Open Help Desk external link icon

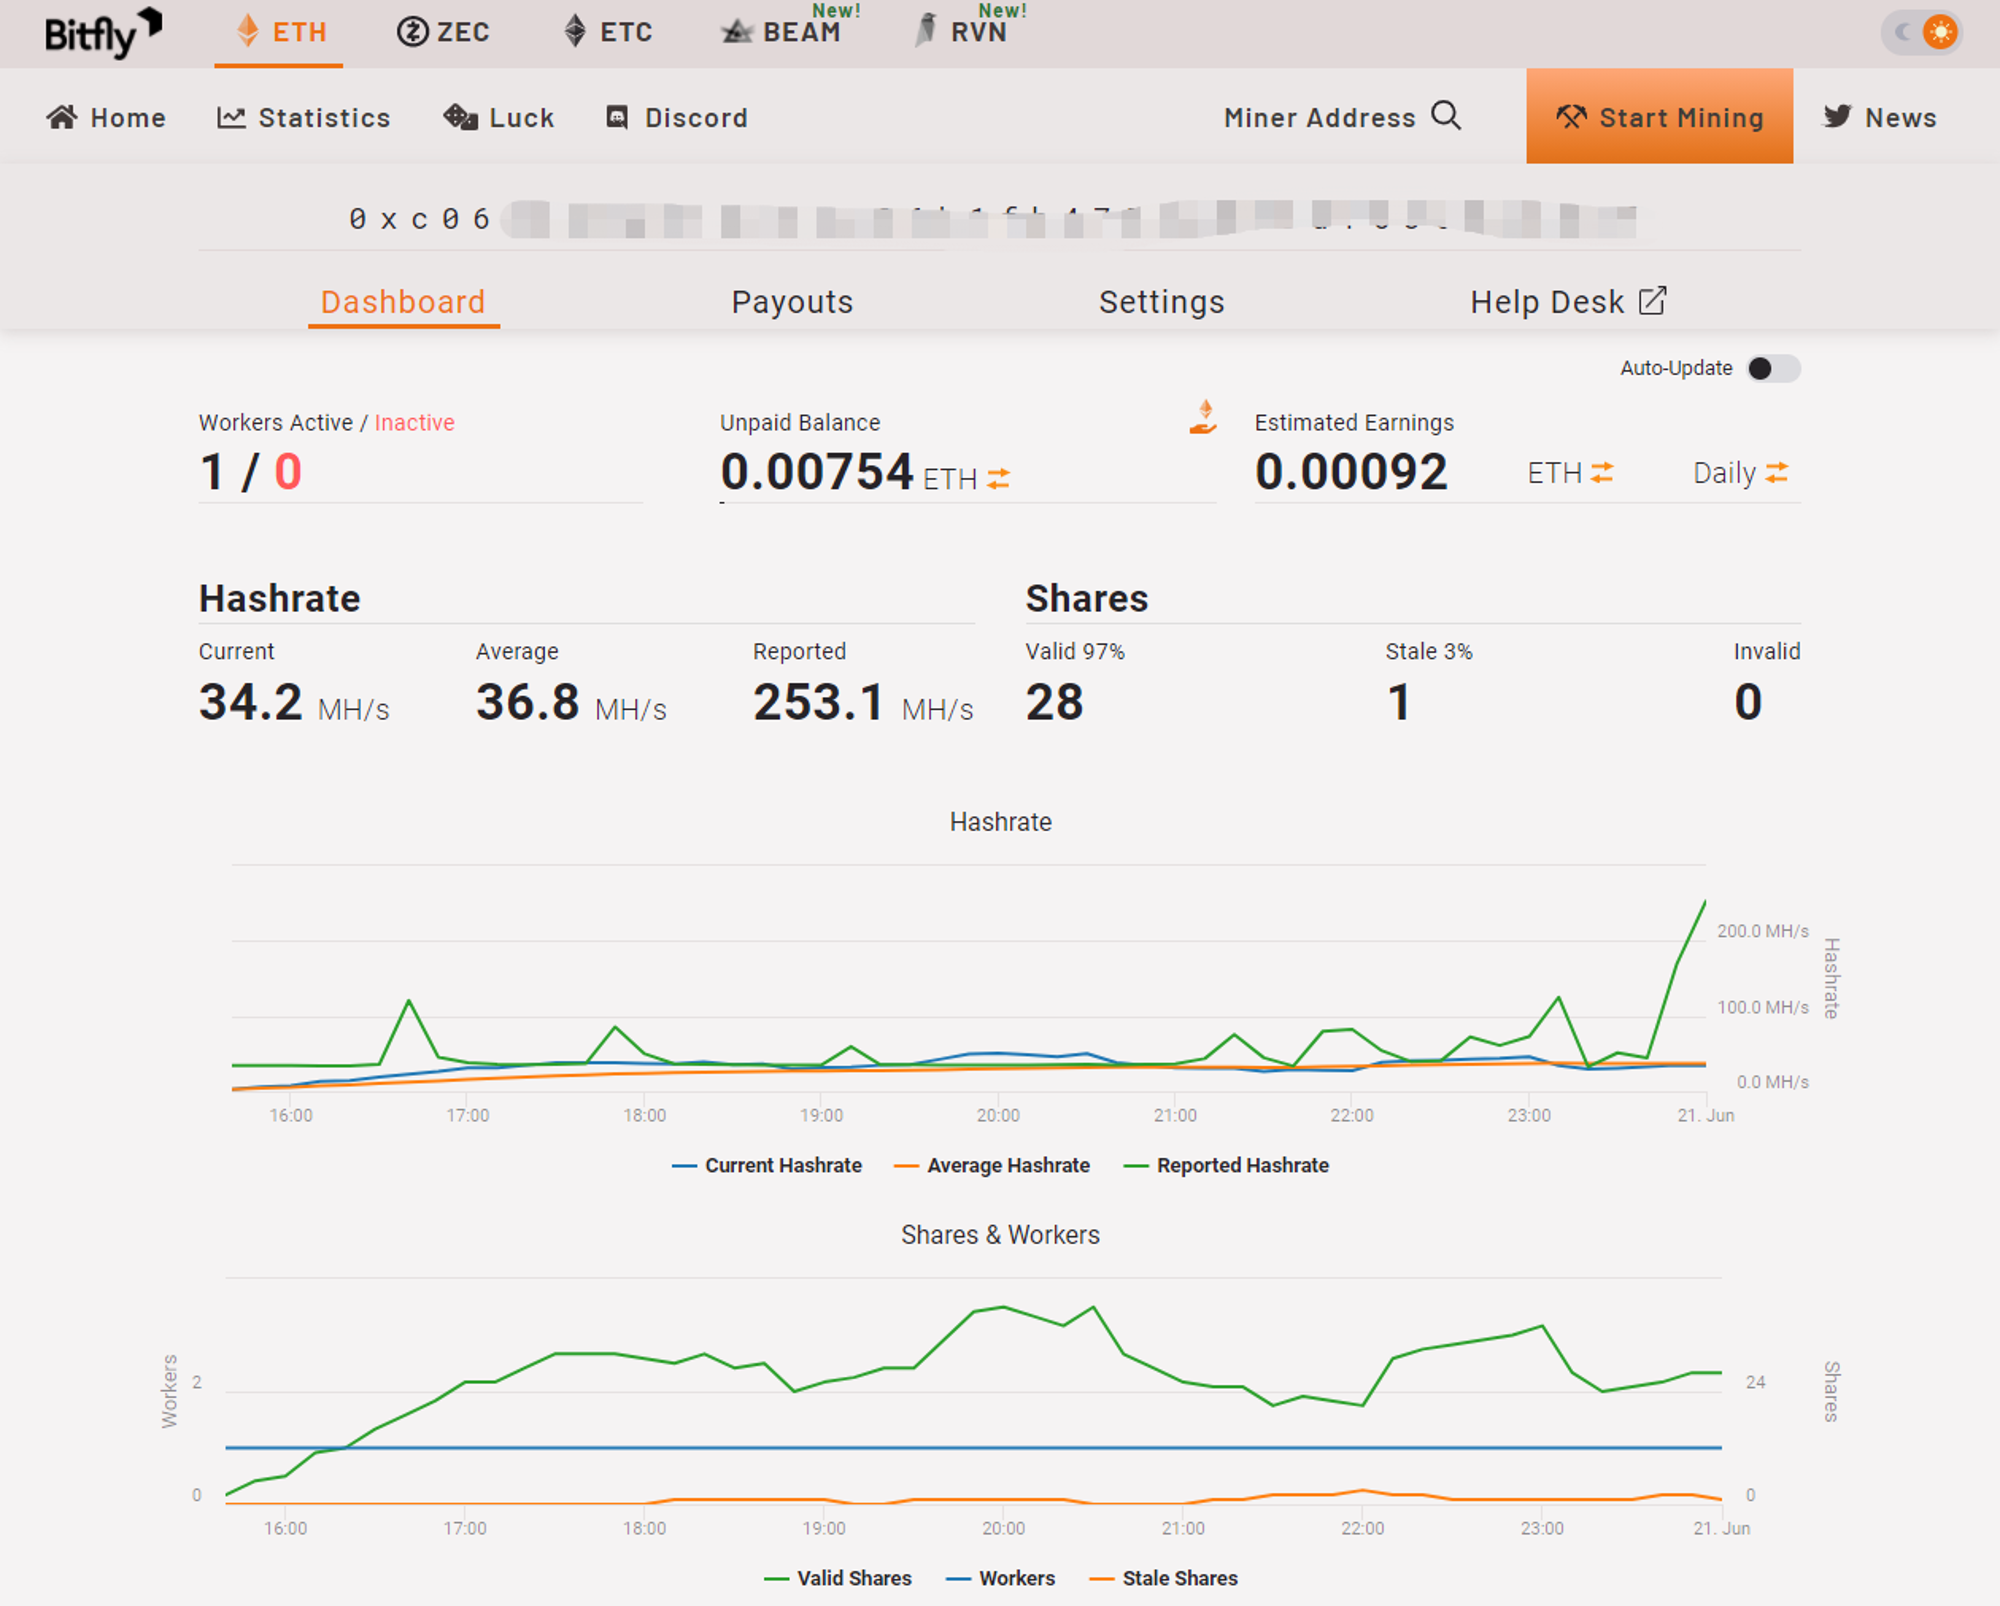[1653, 301]
